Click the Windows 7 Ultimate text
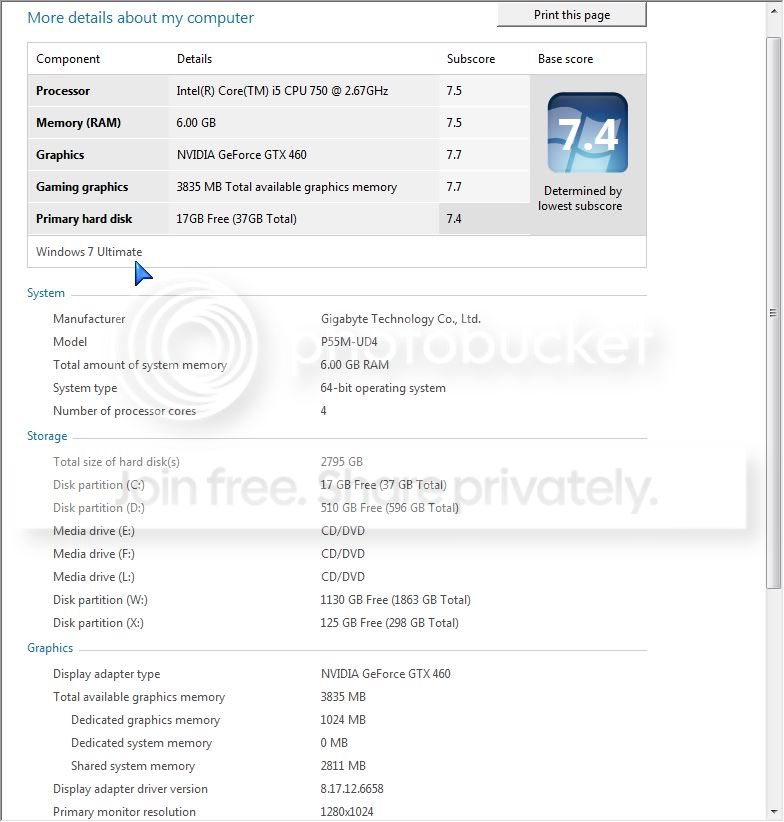 tap(89, 252)
